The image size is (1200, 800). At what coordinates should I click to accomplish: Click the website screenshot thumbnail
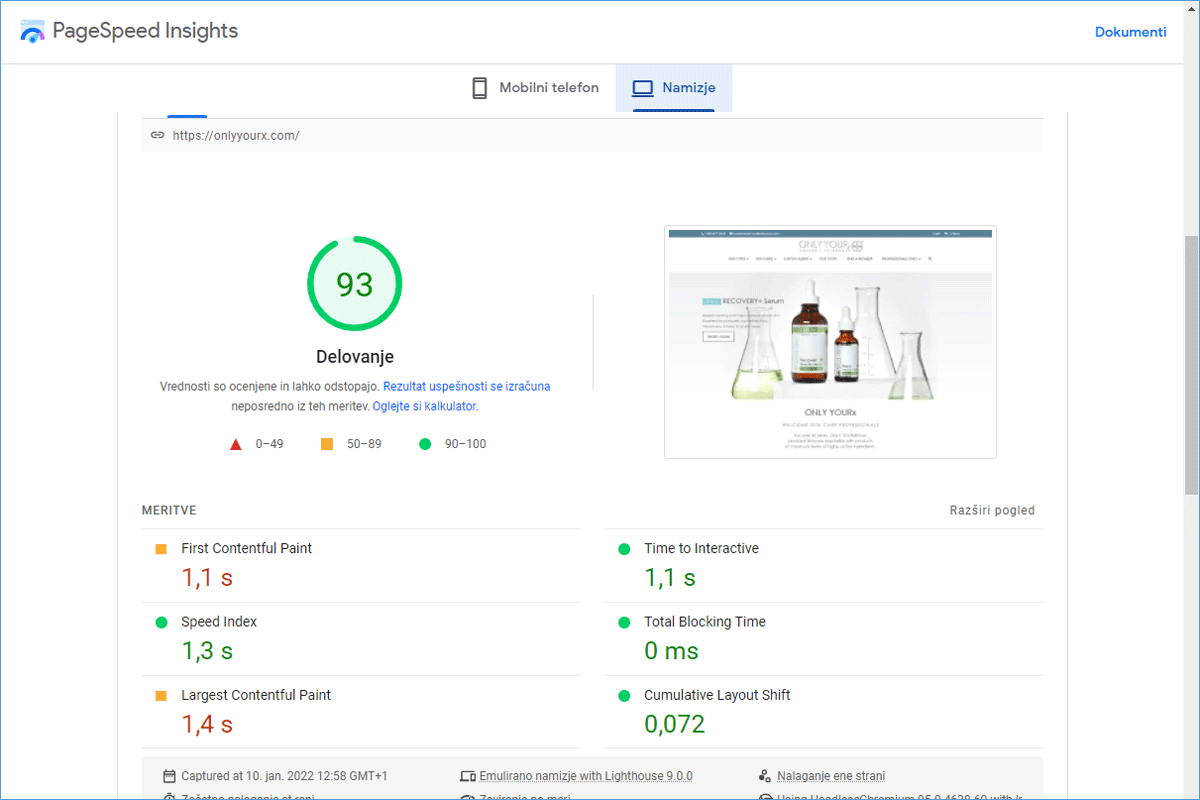point(830,342)
